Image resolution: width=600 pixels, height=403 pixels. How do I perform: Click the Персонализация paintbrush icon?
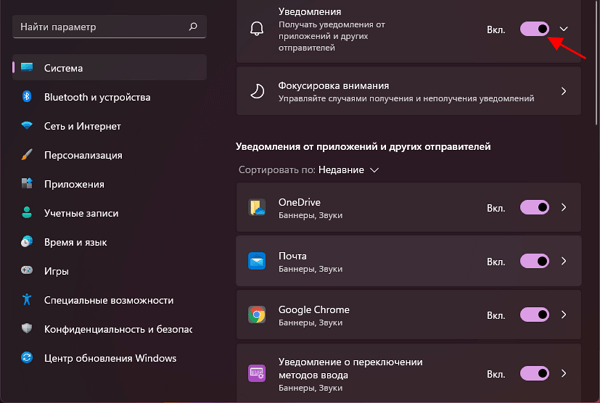pos(27,155)
